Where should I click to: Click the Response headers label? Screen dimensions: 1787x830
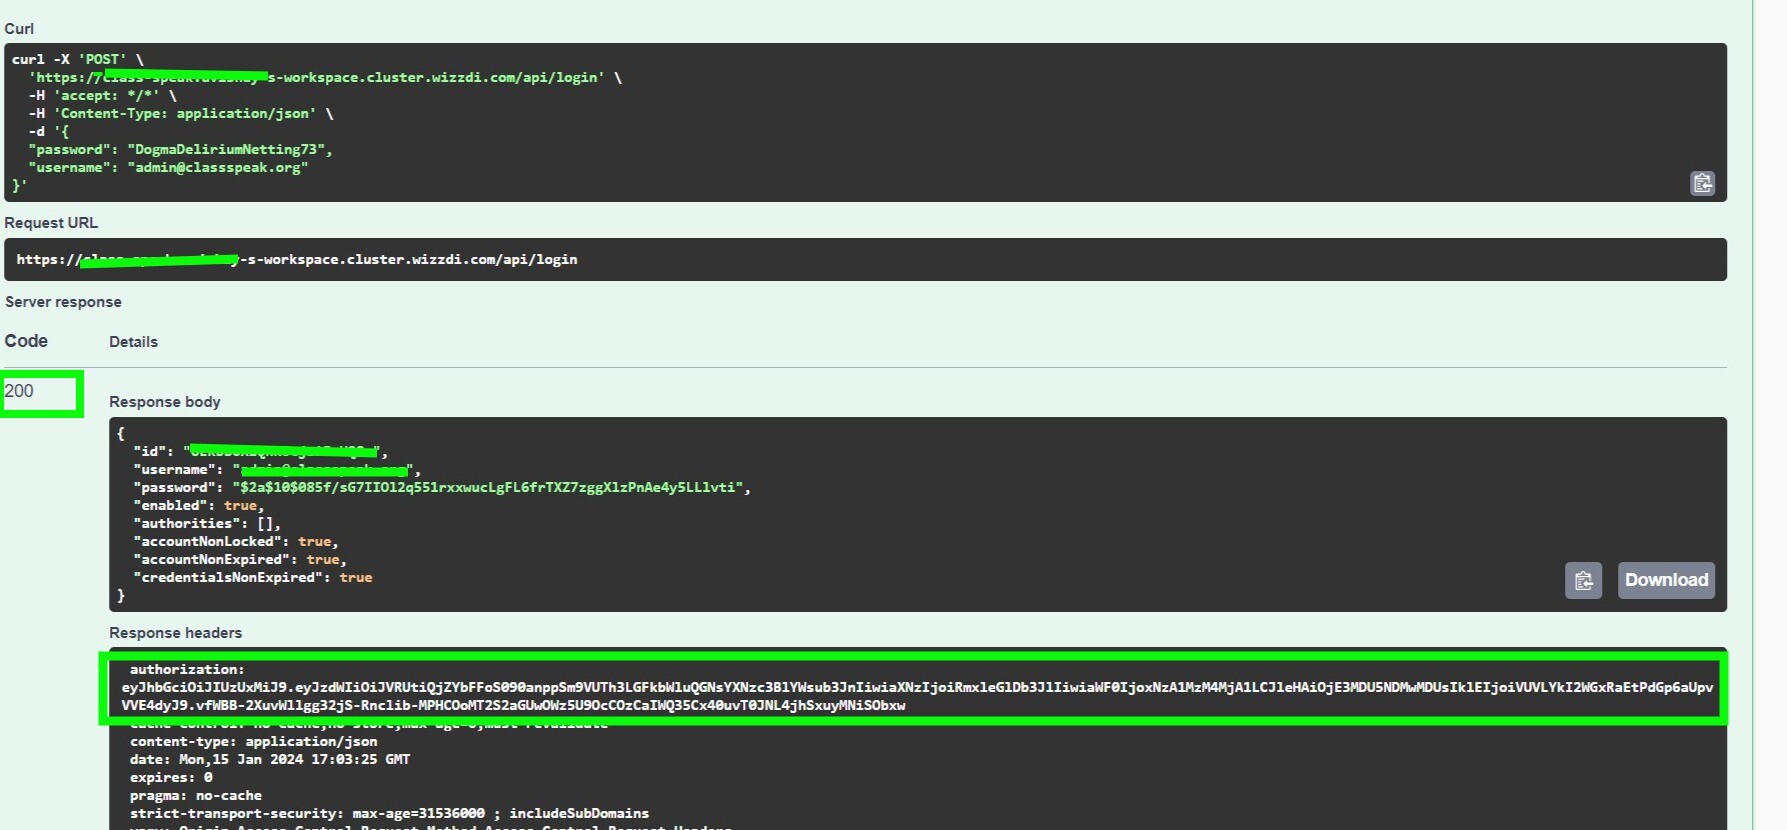pyautogui.click(x=176, y=632)
